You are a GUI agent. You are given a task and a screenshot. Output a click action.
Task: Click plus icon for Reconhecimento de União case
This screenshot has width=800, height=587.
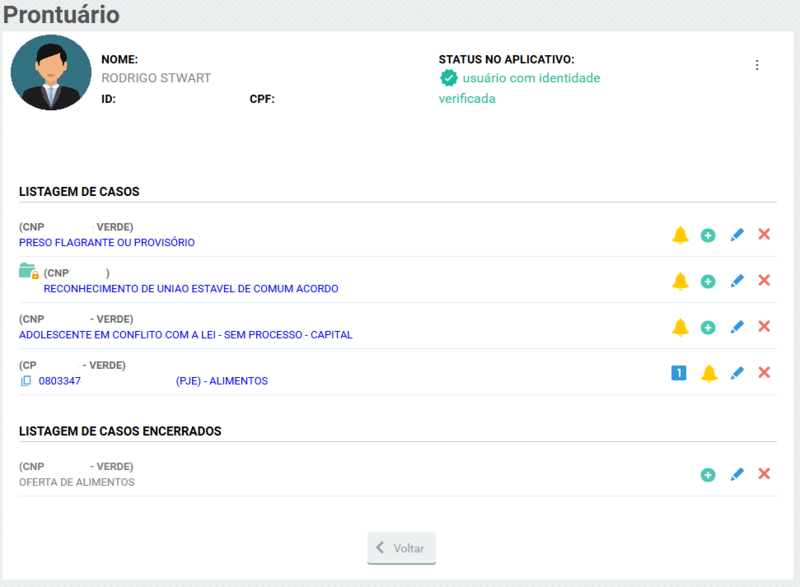tap(708, 281)
